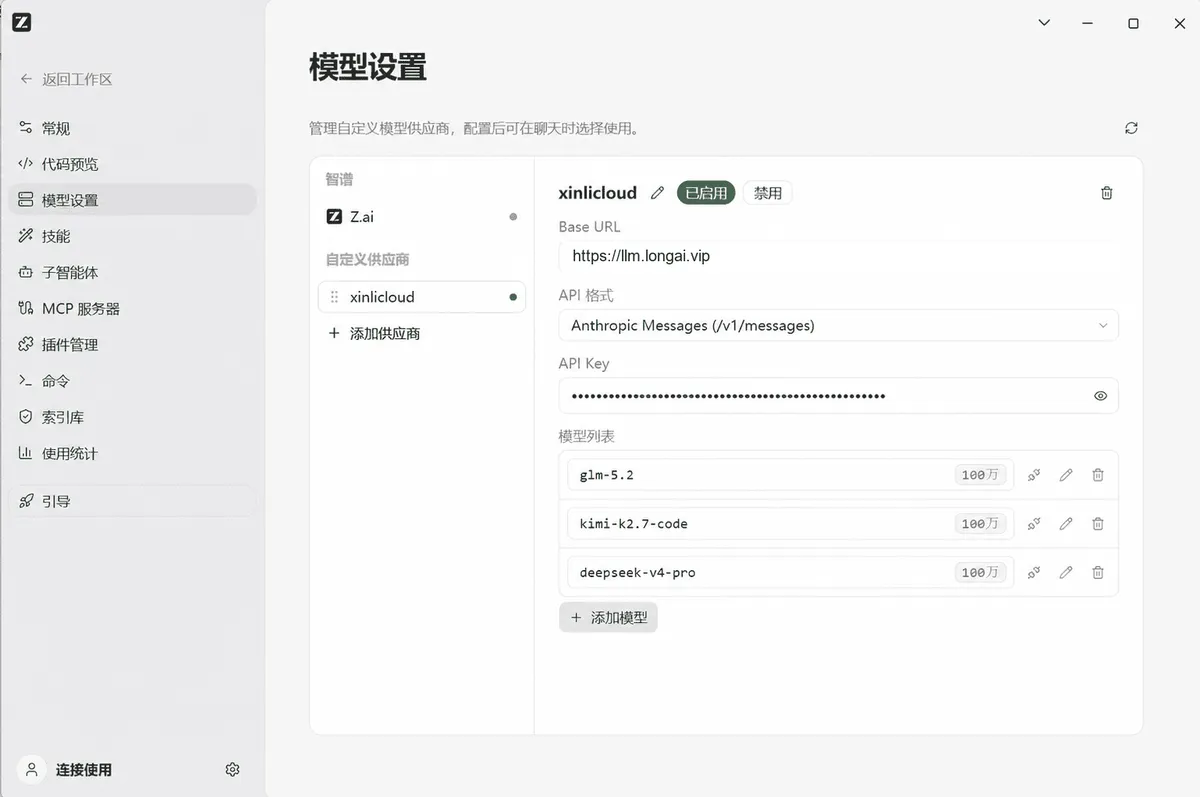1200x797 pixels.
Task: Edit the kimi-k2.7-code model
Action: 1066,523
